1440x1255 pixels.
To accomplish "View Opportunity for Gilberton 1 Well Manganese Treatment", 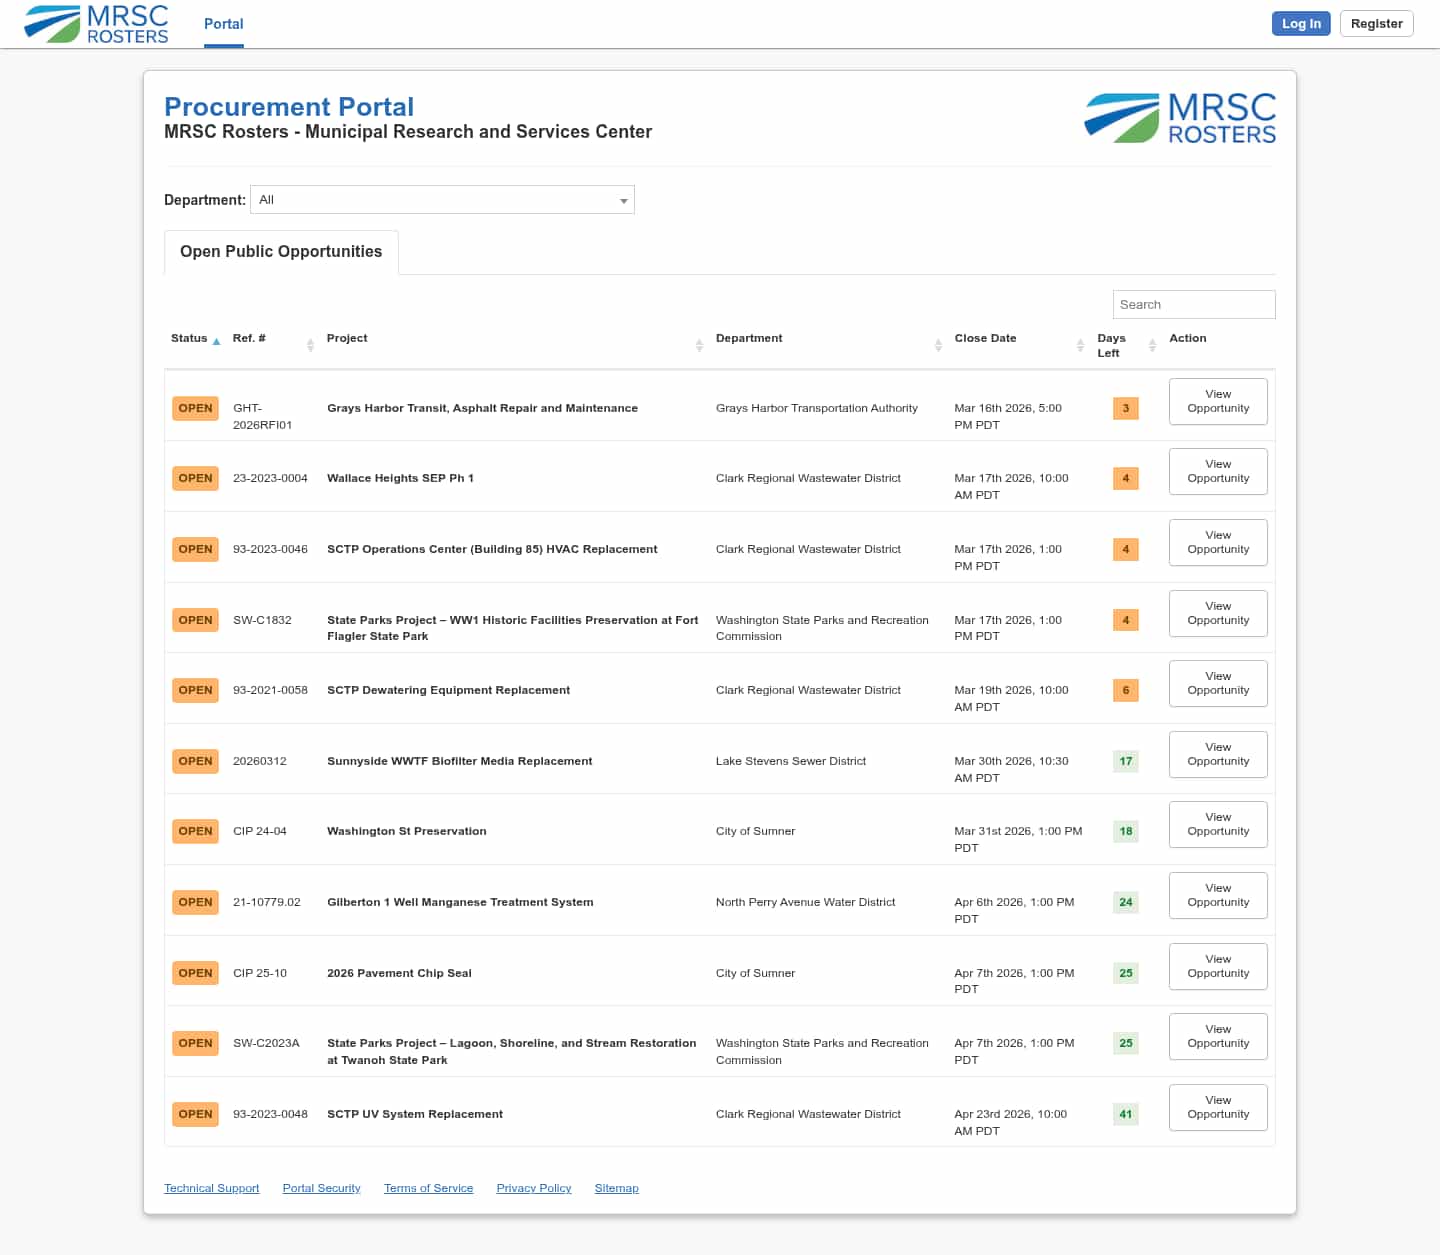I will point(1218,895).
